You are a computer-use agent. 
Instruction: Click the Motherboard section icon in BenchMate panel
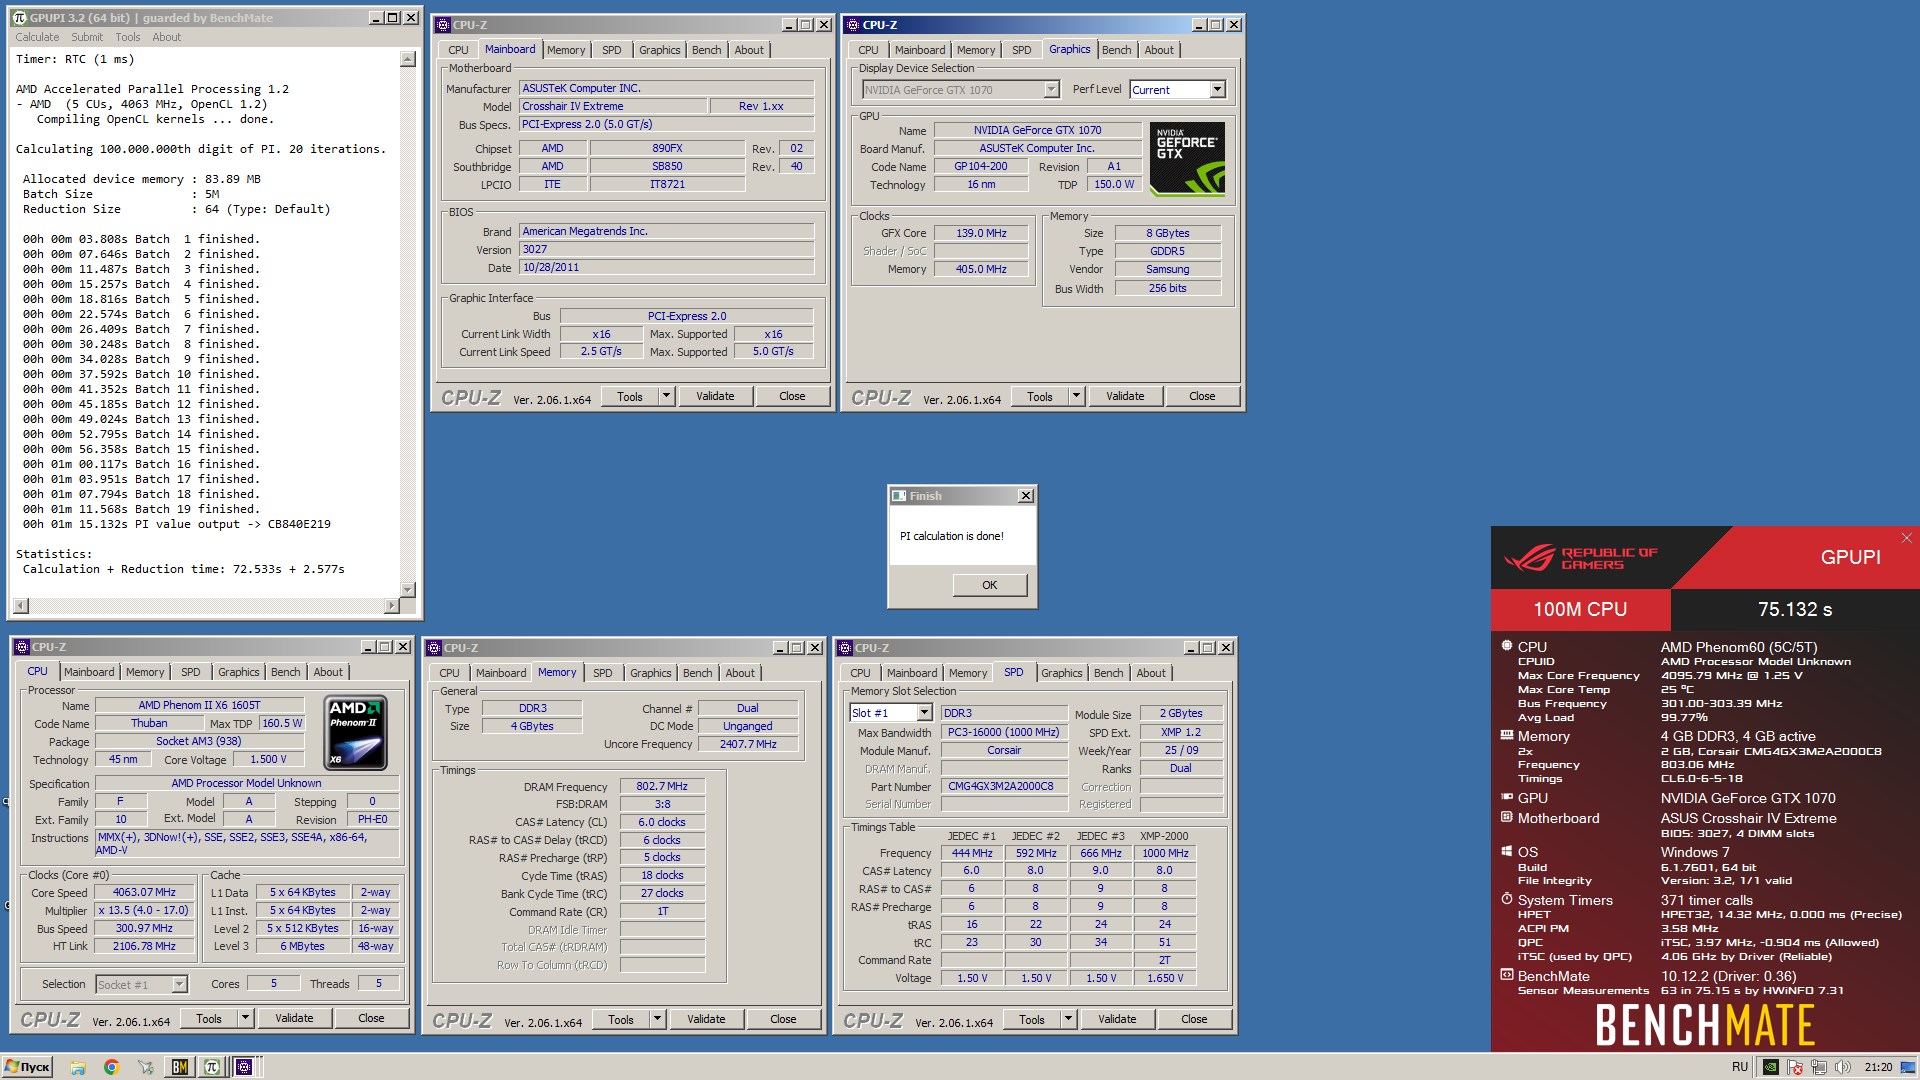(1506, 817)
